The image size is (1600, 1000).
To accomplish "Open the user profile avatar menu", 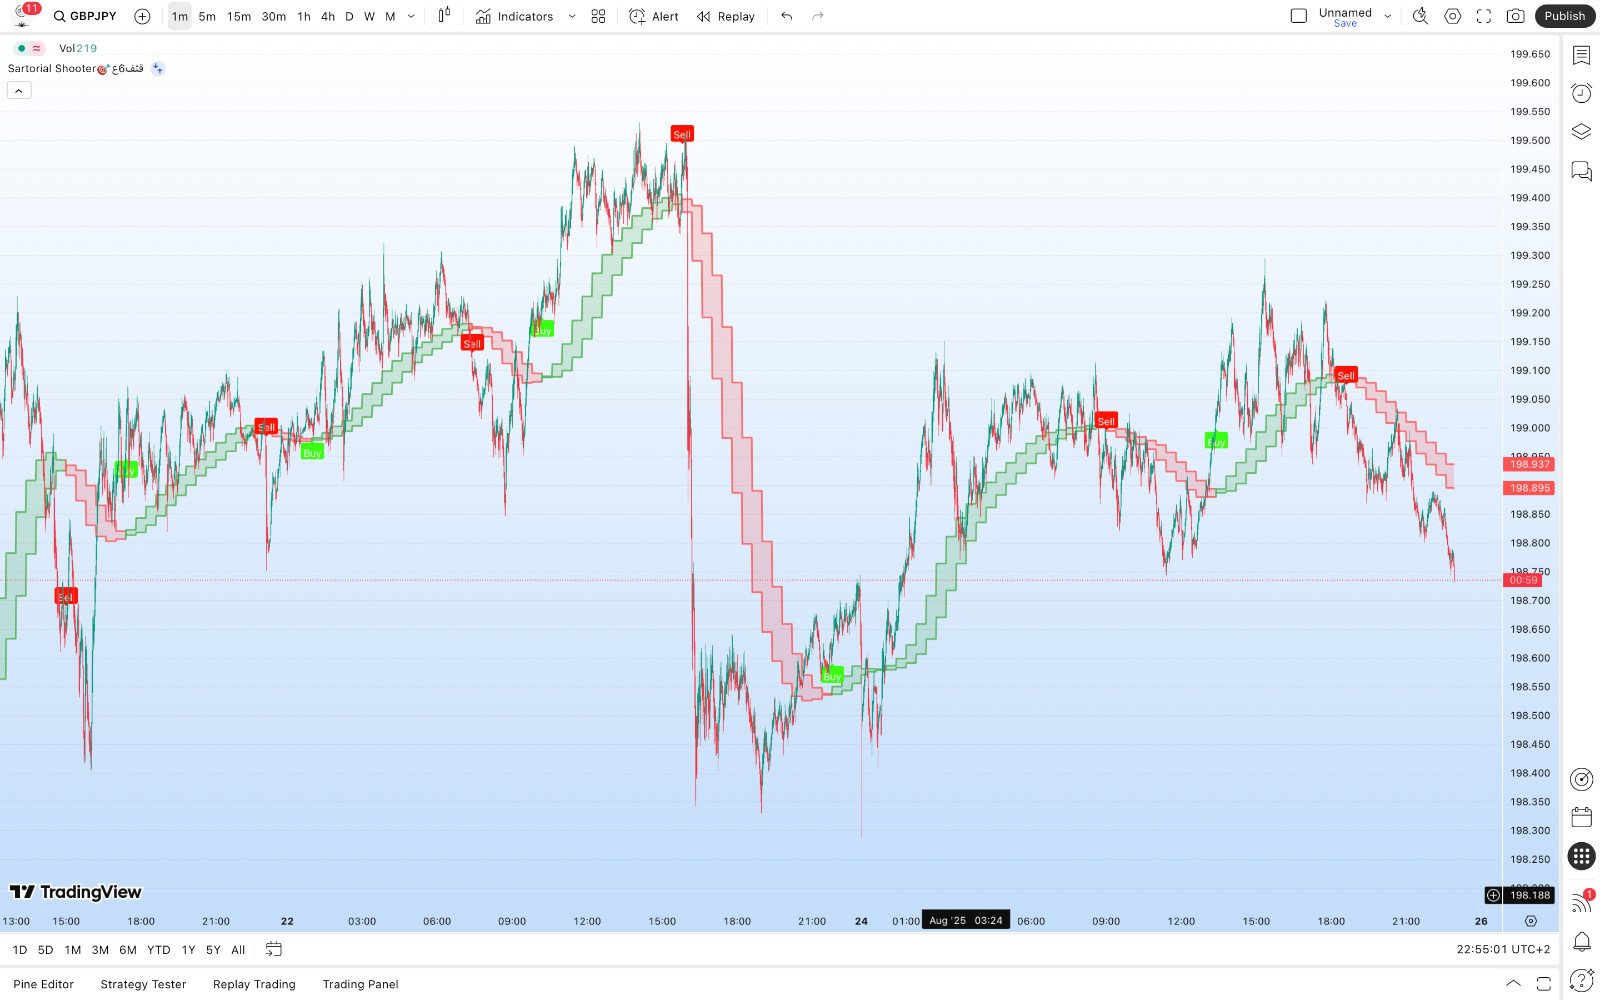I will click(22, 15).
